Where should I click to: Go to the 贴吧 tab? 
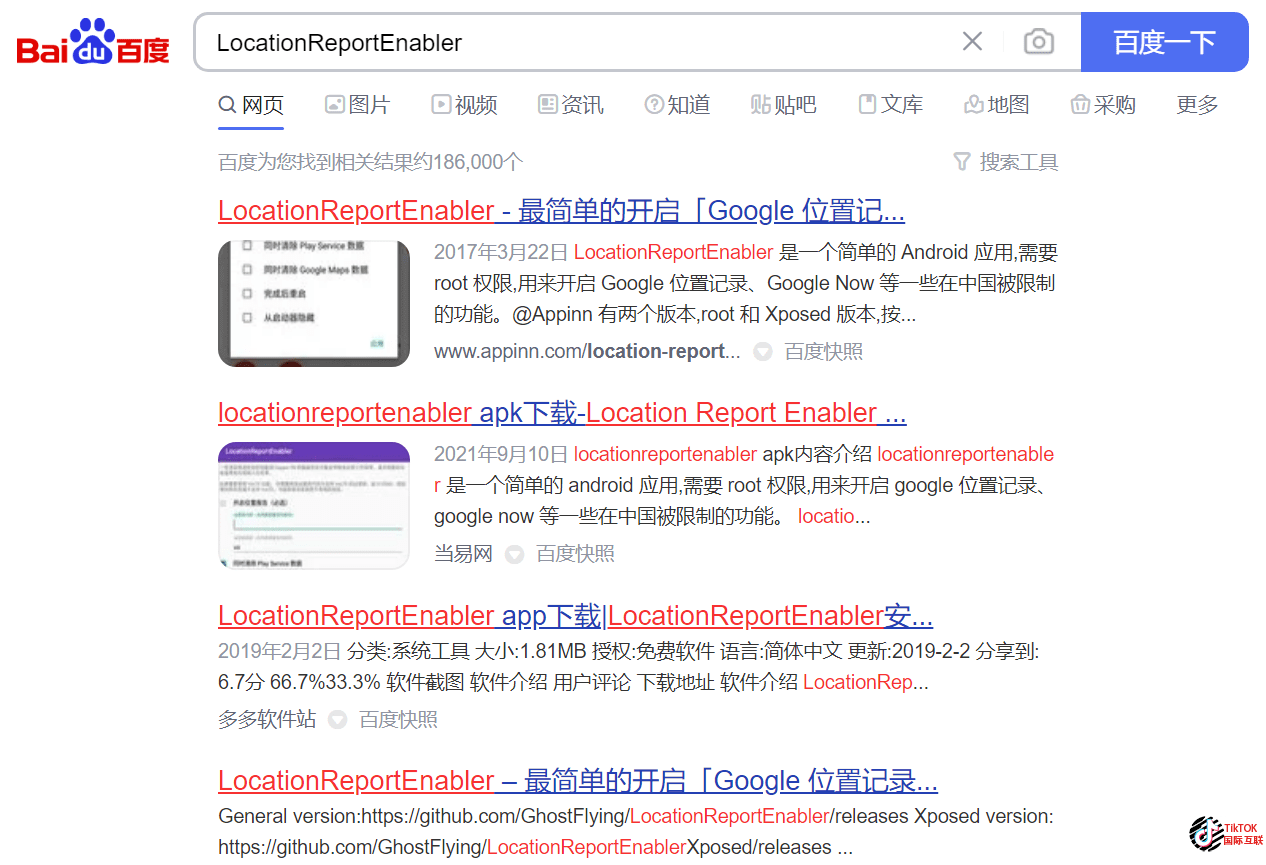coord(783,105)
